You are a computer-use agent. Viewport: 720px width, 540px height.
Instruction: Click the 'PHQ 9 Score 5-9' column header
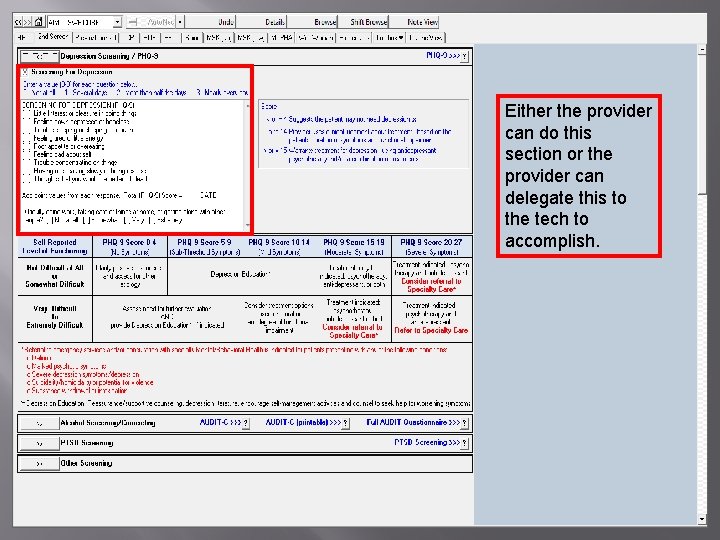pyautogui.click(x=204, y=247)
